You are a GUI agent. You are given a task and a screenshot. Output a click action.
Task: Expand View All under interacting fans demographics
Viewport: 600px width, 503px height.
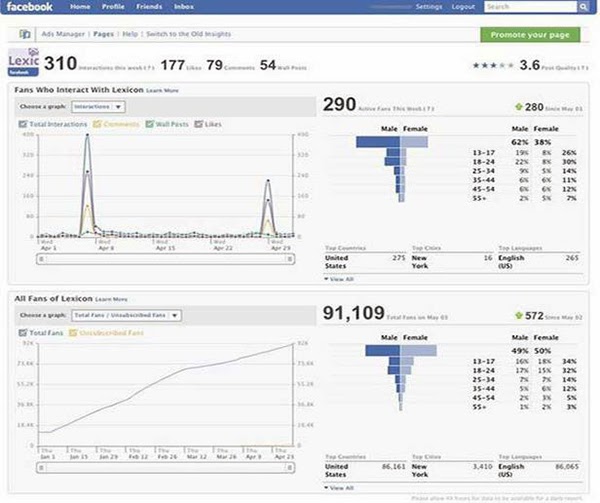click(339, 279)
